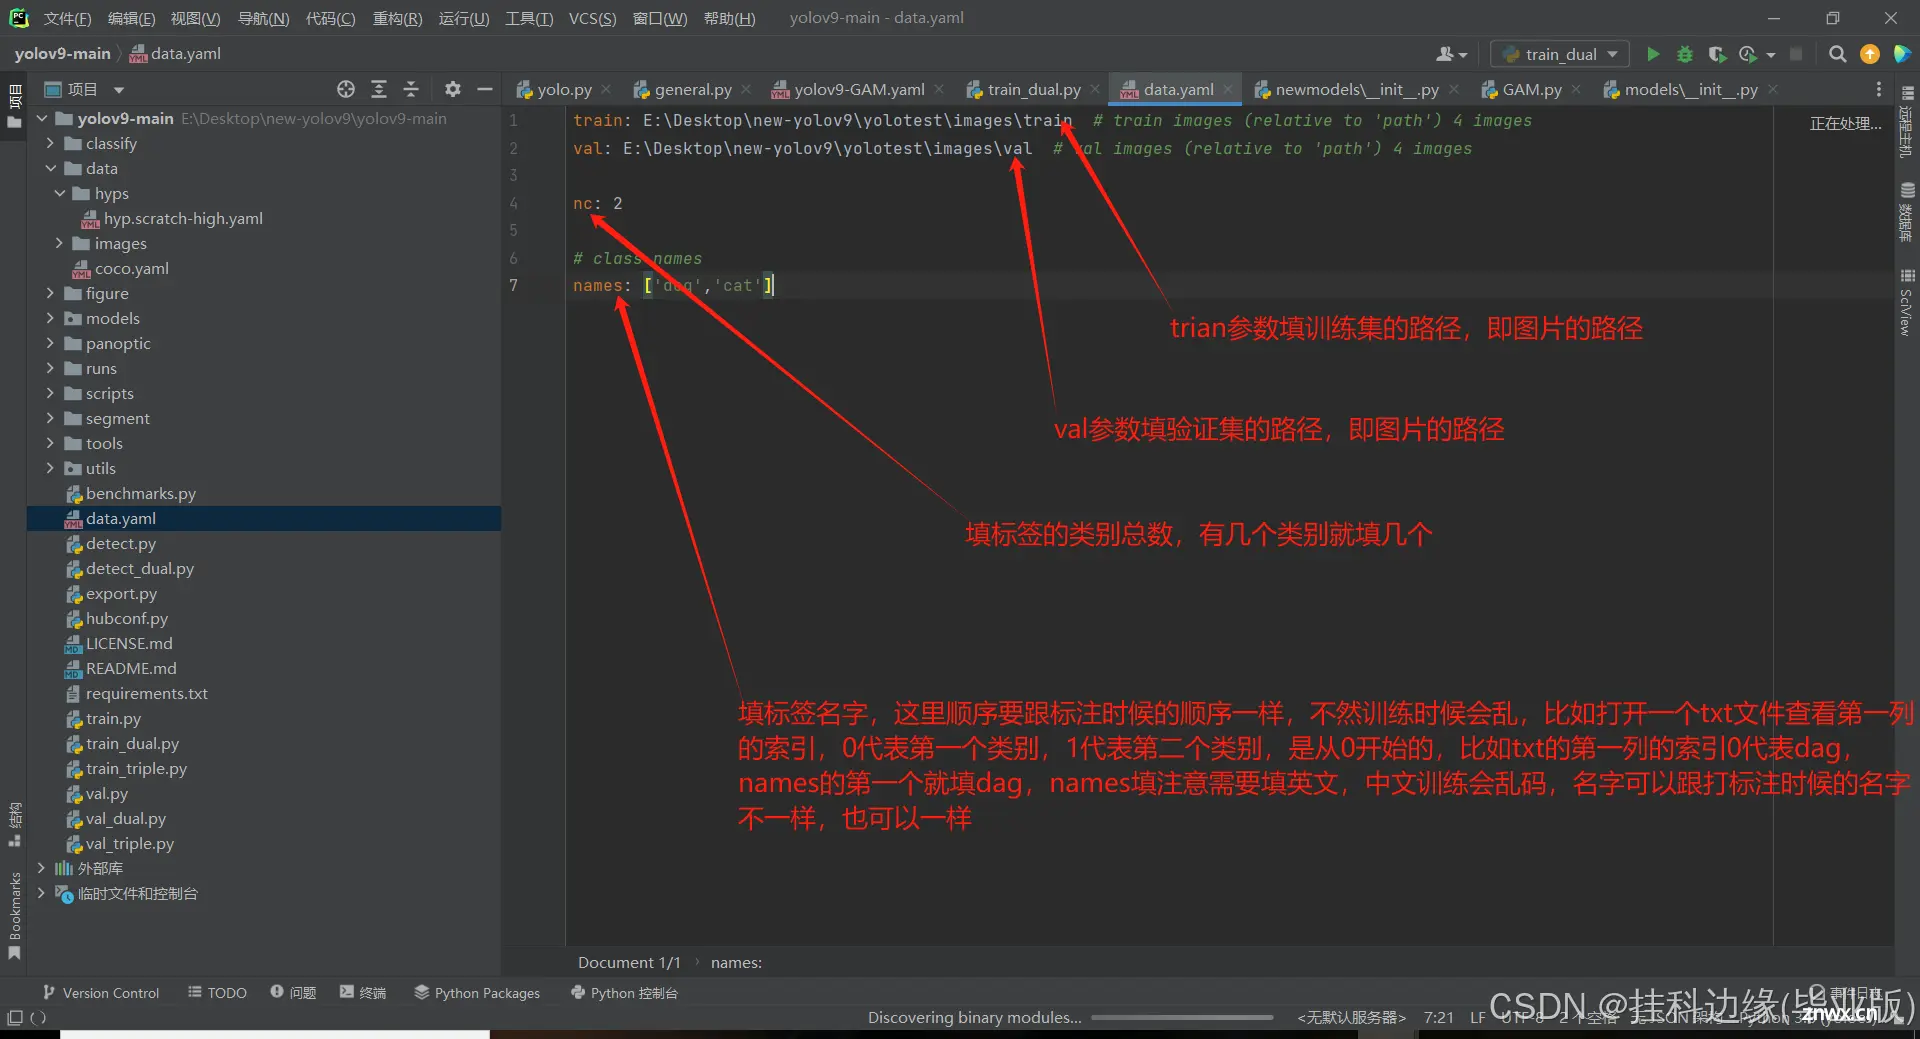Collapse the data folder
The width and height of the screenshot is (1920, 1039).
(x=50, y=168)
